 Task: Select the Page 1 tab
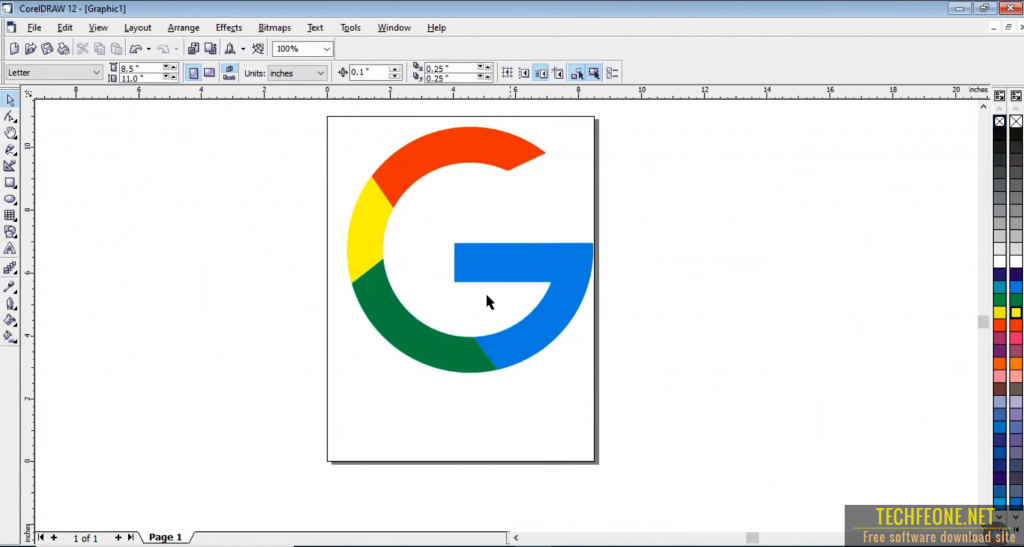pos(165,537)
